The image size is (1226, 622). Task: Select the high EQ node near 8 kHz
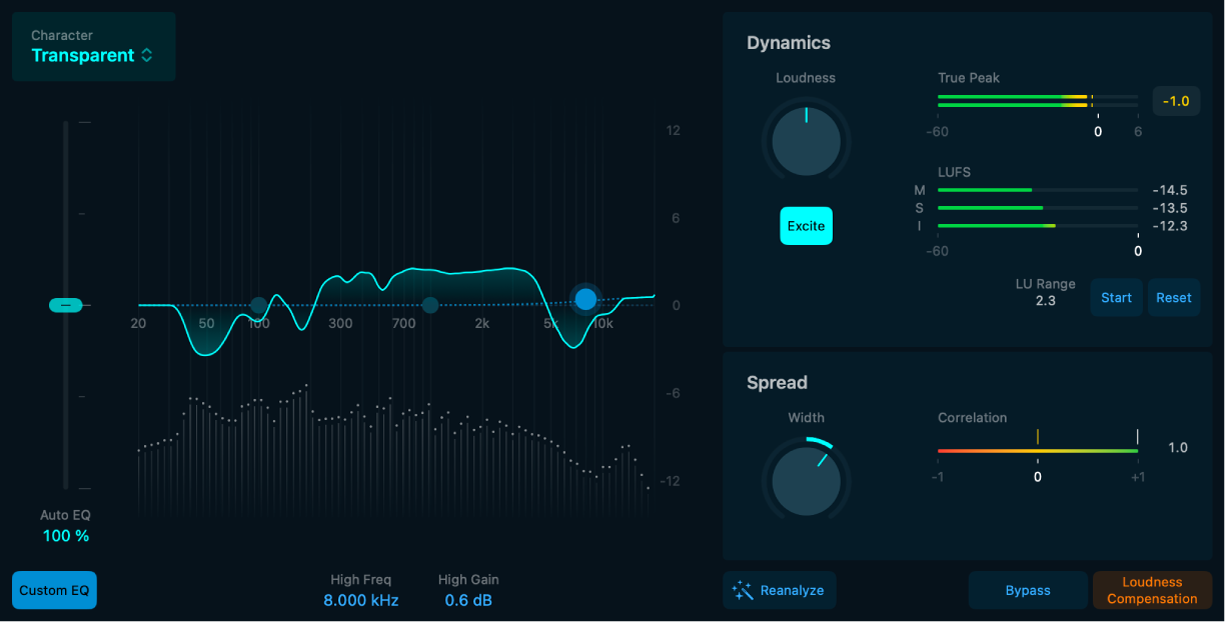point(585,299)
